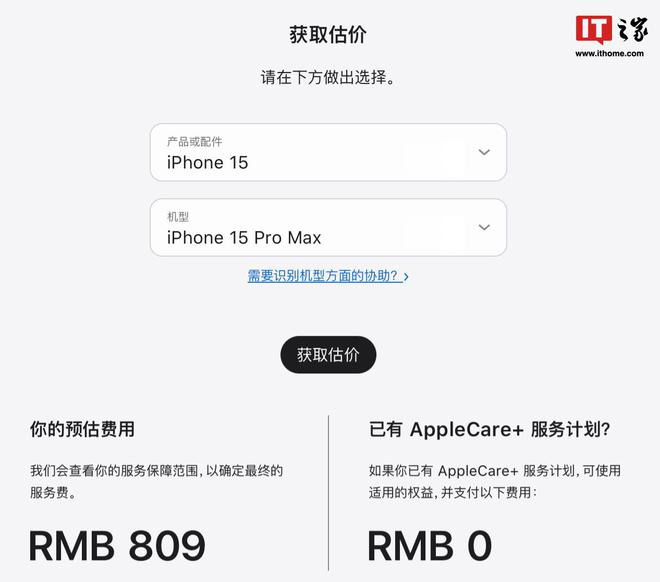This screenshot has height=582, width=660.
Task: Expand chevron on the 机型 field
Action: pyautogui.click(x=484, y=227)
